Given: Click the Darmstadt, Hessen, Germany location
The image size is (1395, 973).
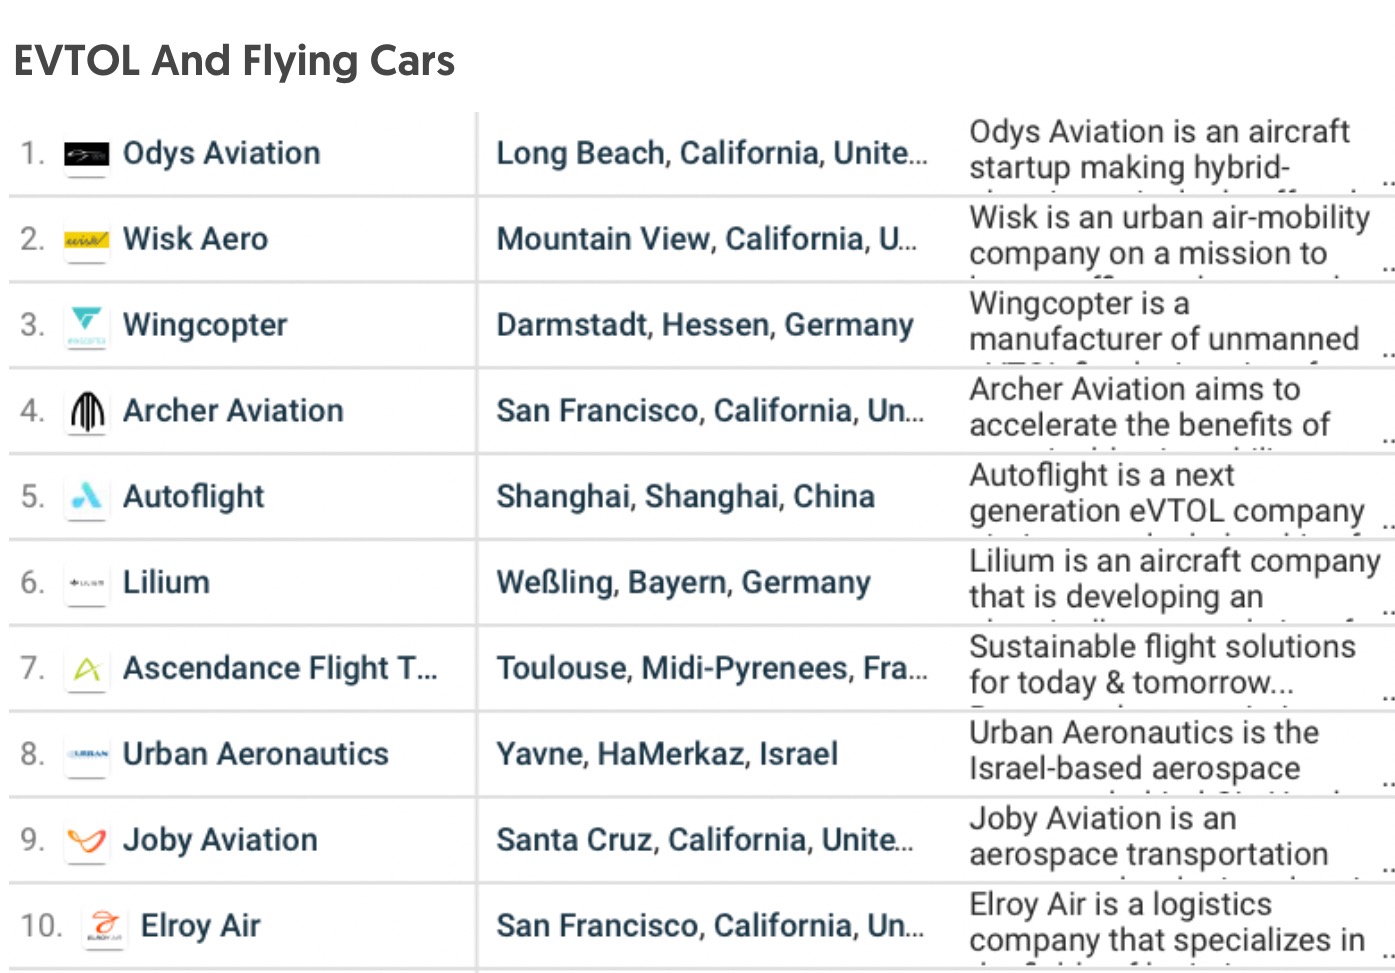Looking at the screenshot, I should (704, 325).
